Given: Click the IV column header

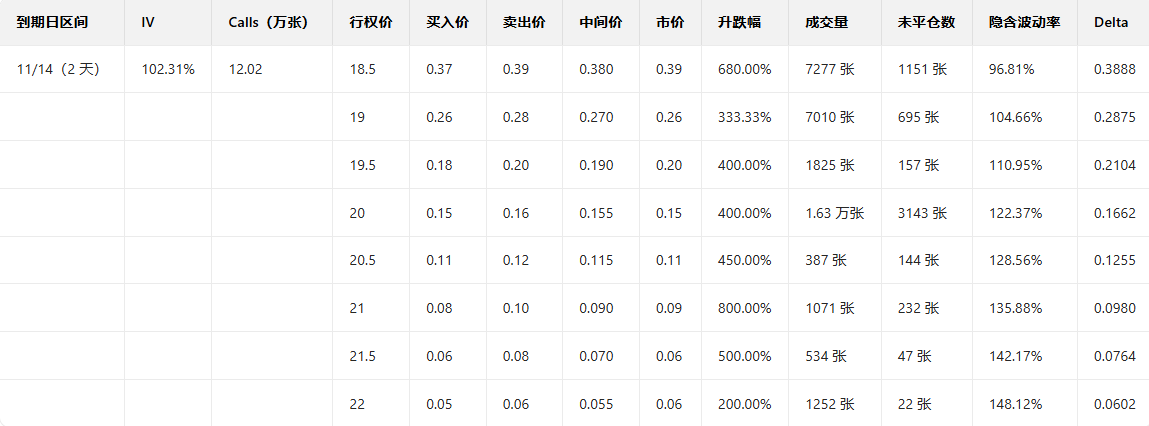Looking at the screenshot, I should pos(148,22).
